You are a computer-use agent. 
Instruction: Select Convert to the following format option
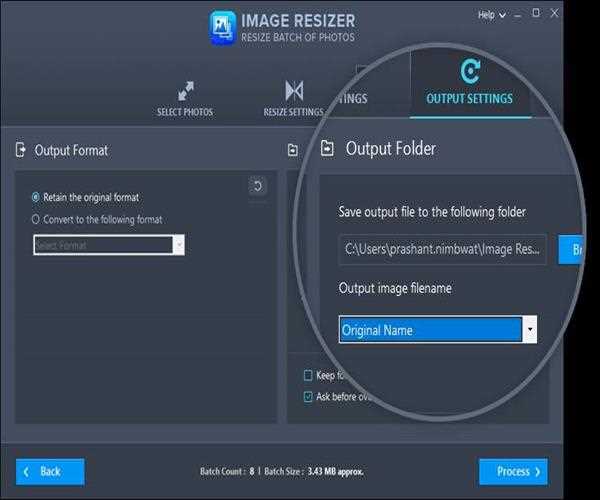[36, 219]
